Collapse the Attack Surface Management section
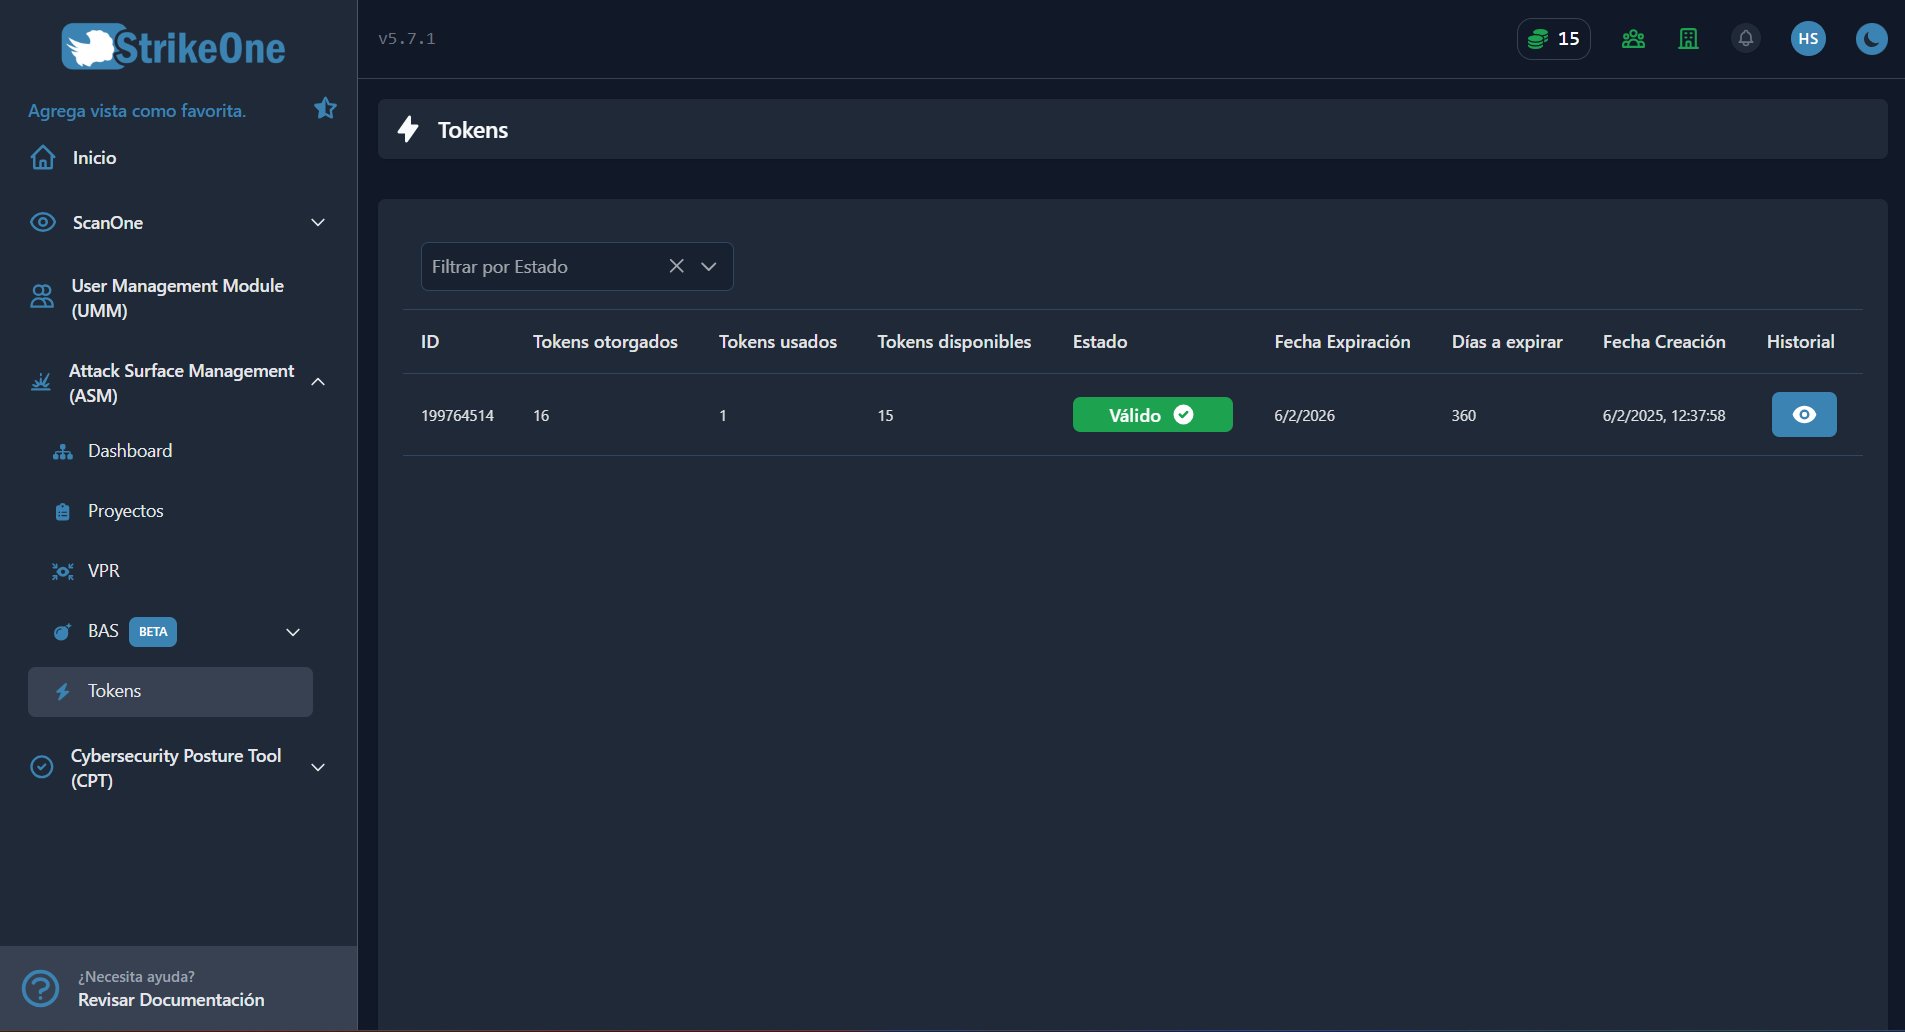Image resolution: width=1905 pixels, height=1032 pixels. coord(316,382)
